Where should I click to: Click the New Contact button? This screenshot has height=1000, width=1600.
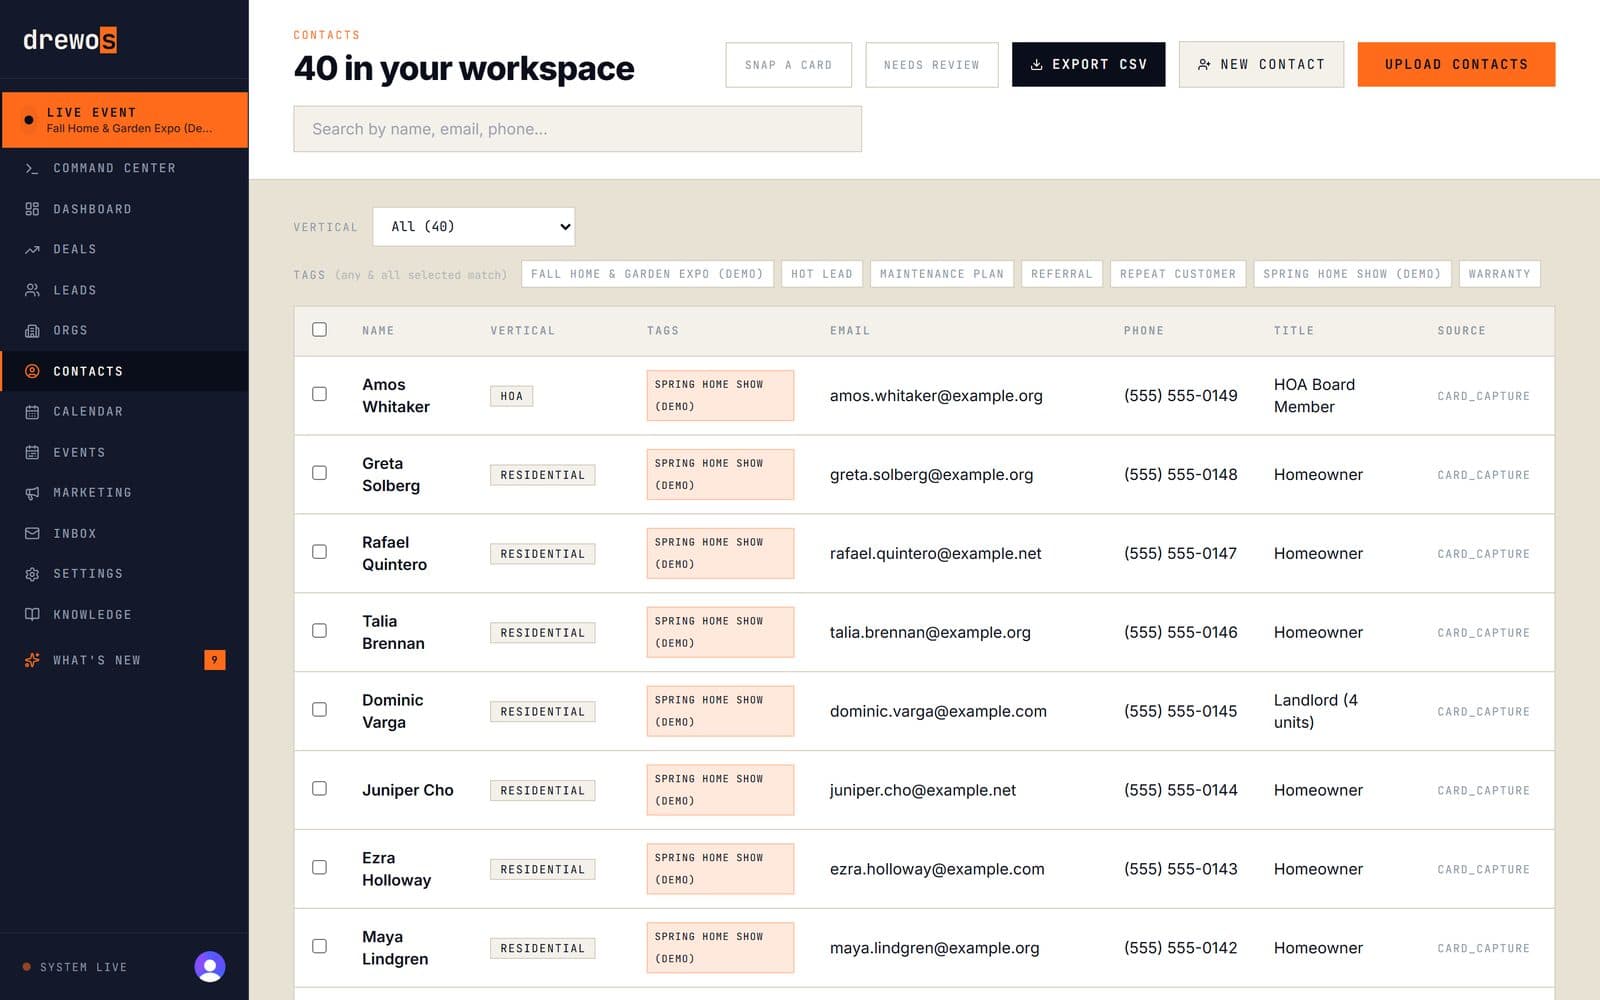coord(1261,65)
